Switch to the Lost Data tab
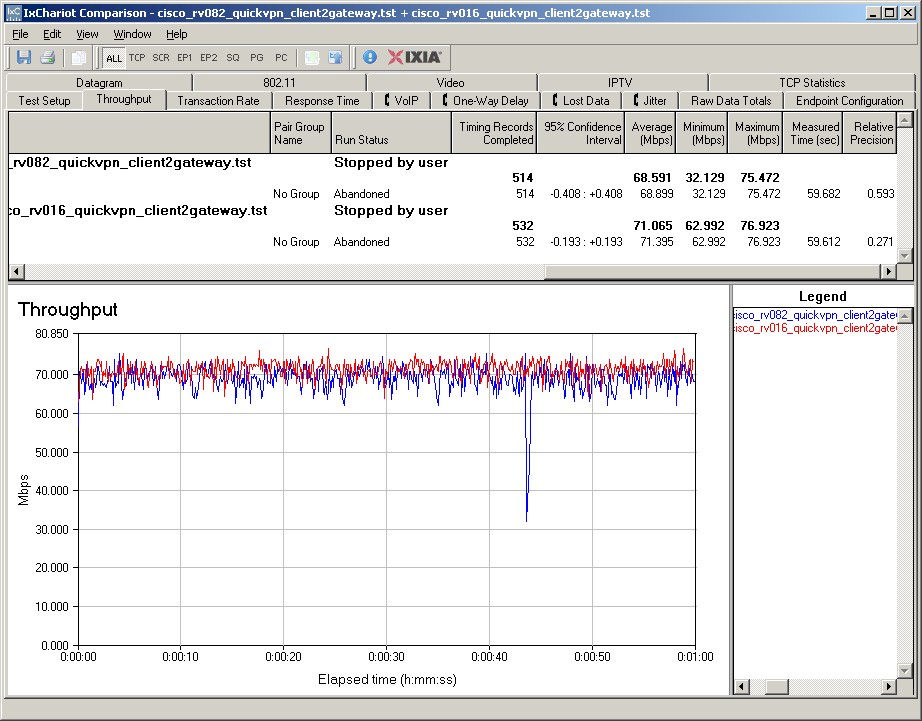This screenshot has width=922, height=721. coord(581,101)
